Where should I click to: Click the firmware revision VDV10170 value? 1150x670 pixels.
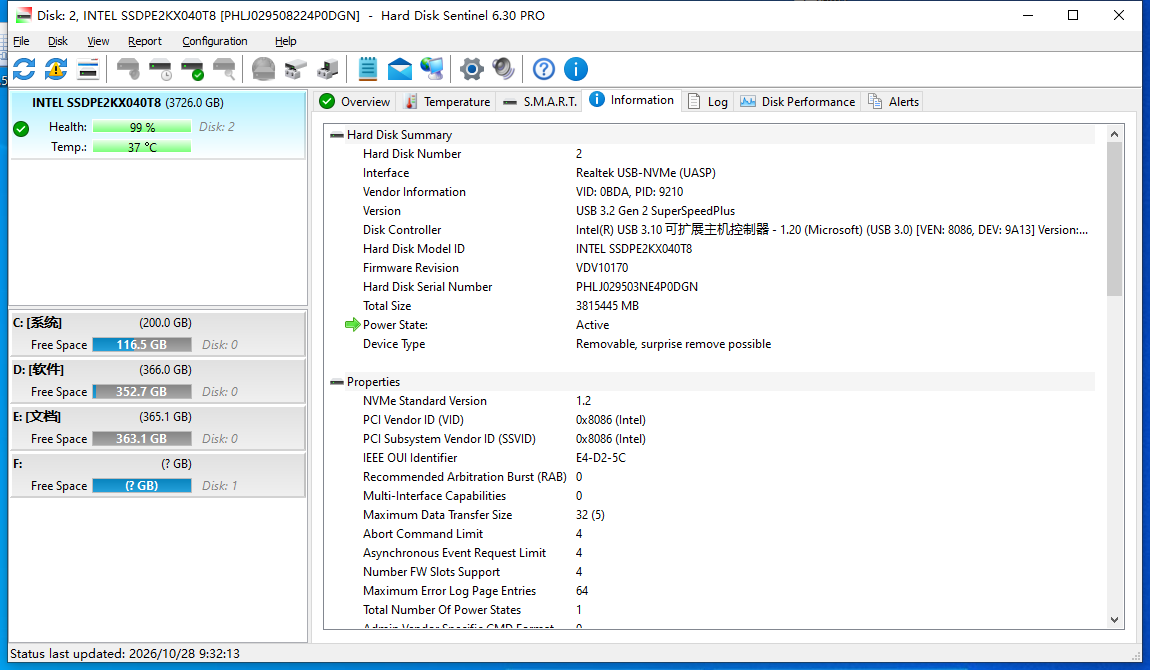click(601, 268)
